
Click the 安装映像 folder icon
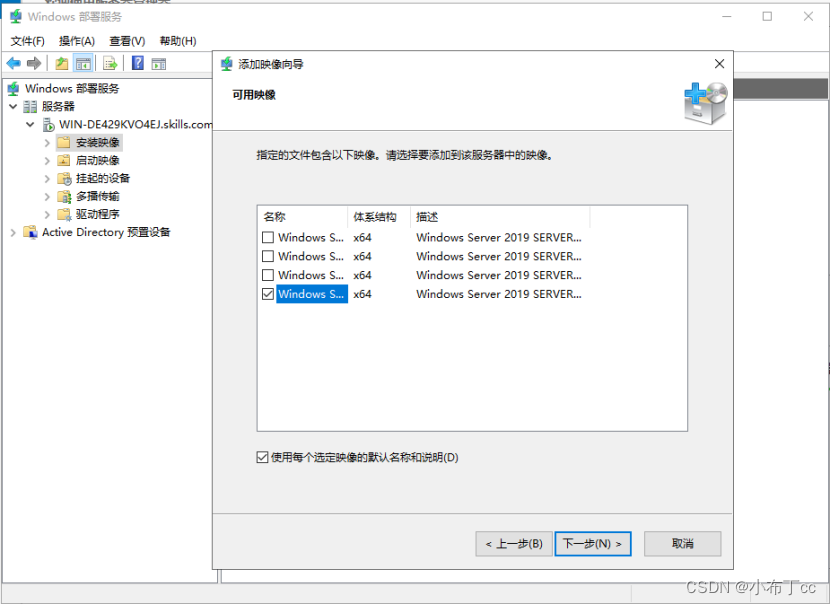click(64, 143)
